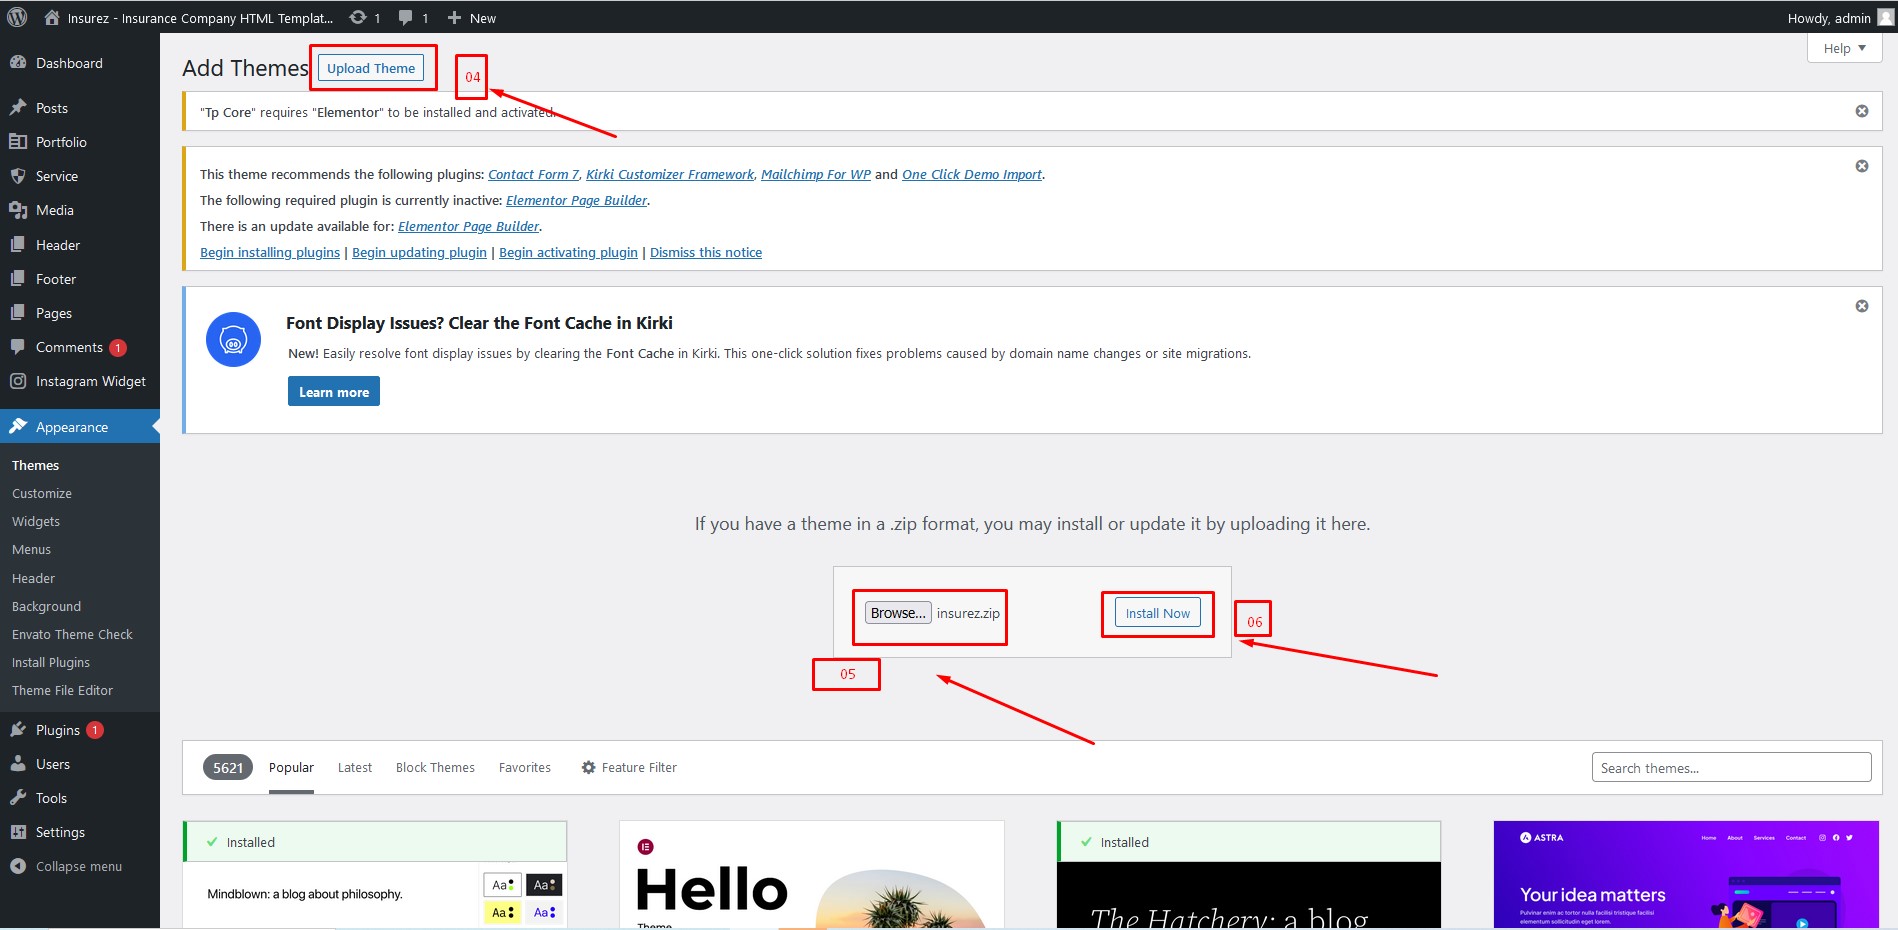Switch to the Latest themes tab
This screenshot has width=1898, height=930.
tap(355, 767)
